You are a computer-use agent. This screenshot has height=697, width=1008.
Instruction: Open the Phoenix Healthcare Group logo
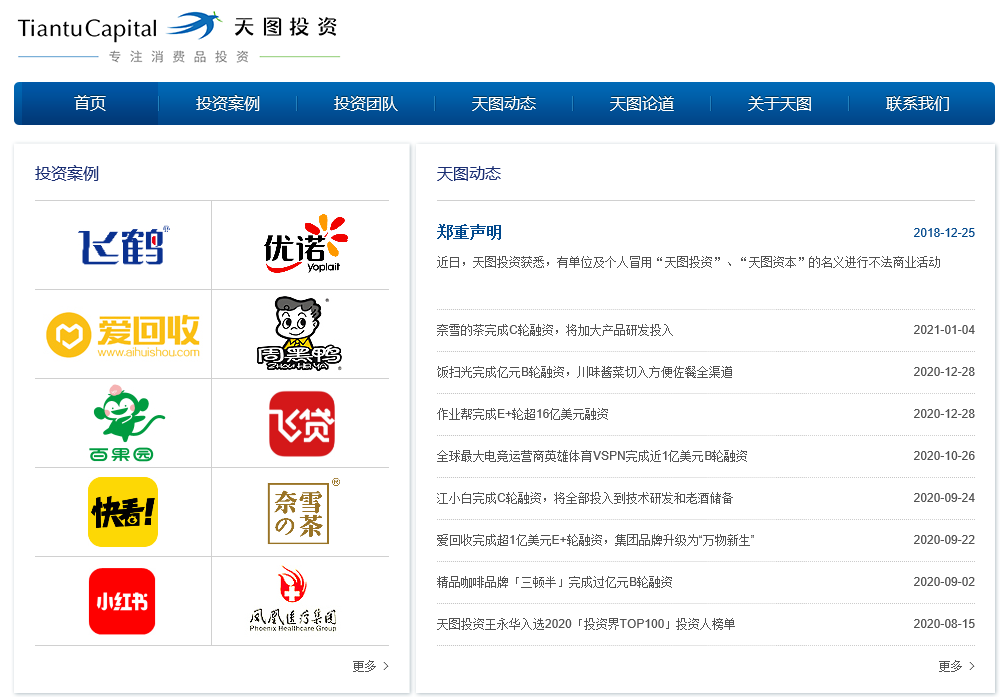point(294,600)
